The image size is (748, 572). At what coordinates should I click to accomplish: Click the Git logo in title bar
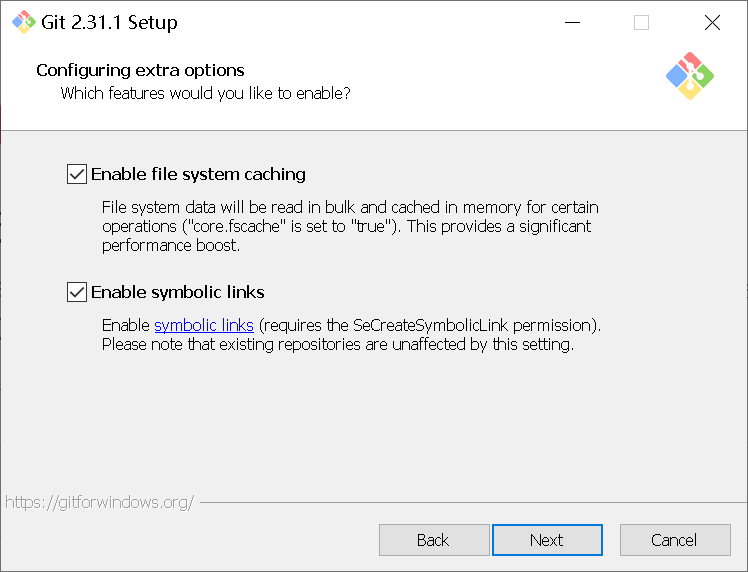pos(23,22)
